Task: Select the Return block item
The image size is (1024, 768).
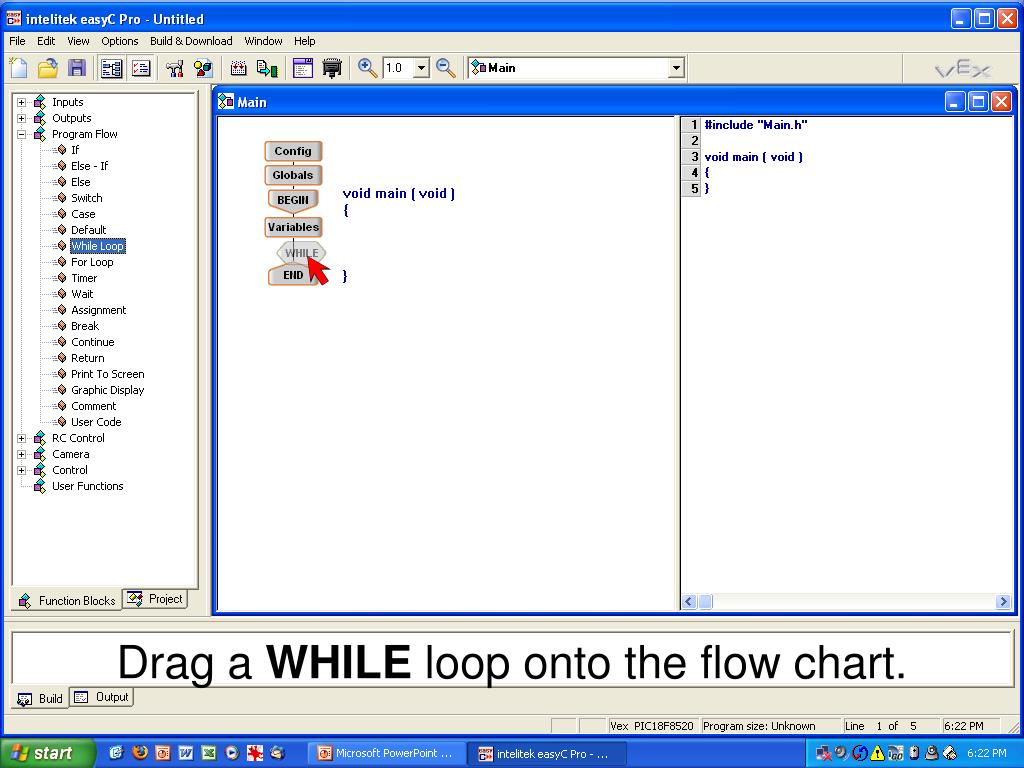Action: click(88, 358)
